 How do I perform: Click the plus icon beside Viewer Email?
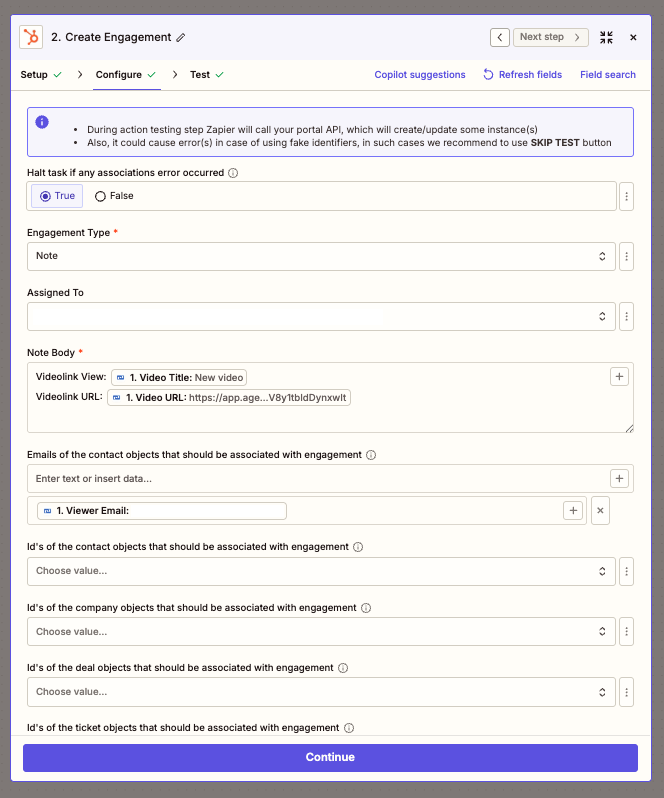click(573, 511)
